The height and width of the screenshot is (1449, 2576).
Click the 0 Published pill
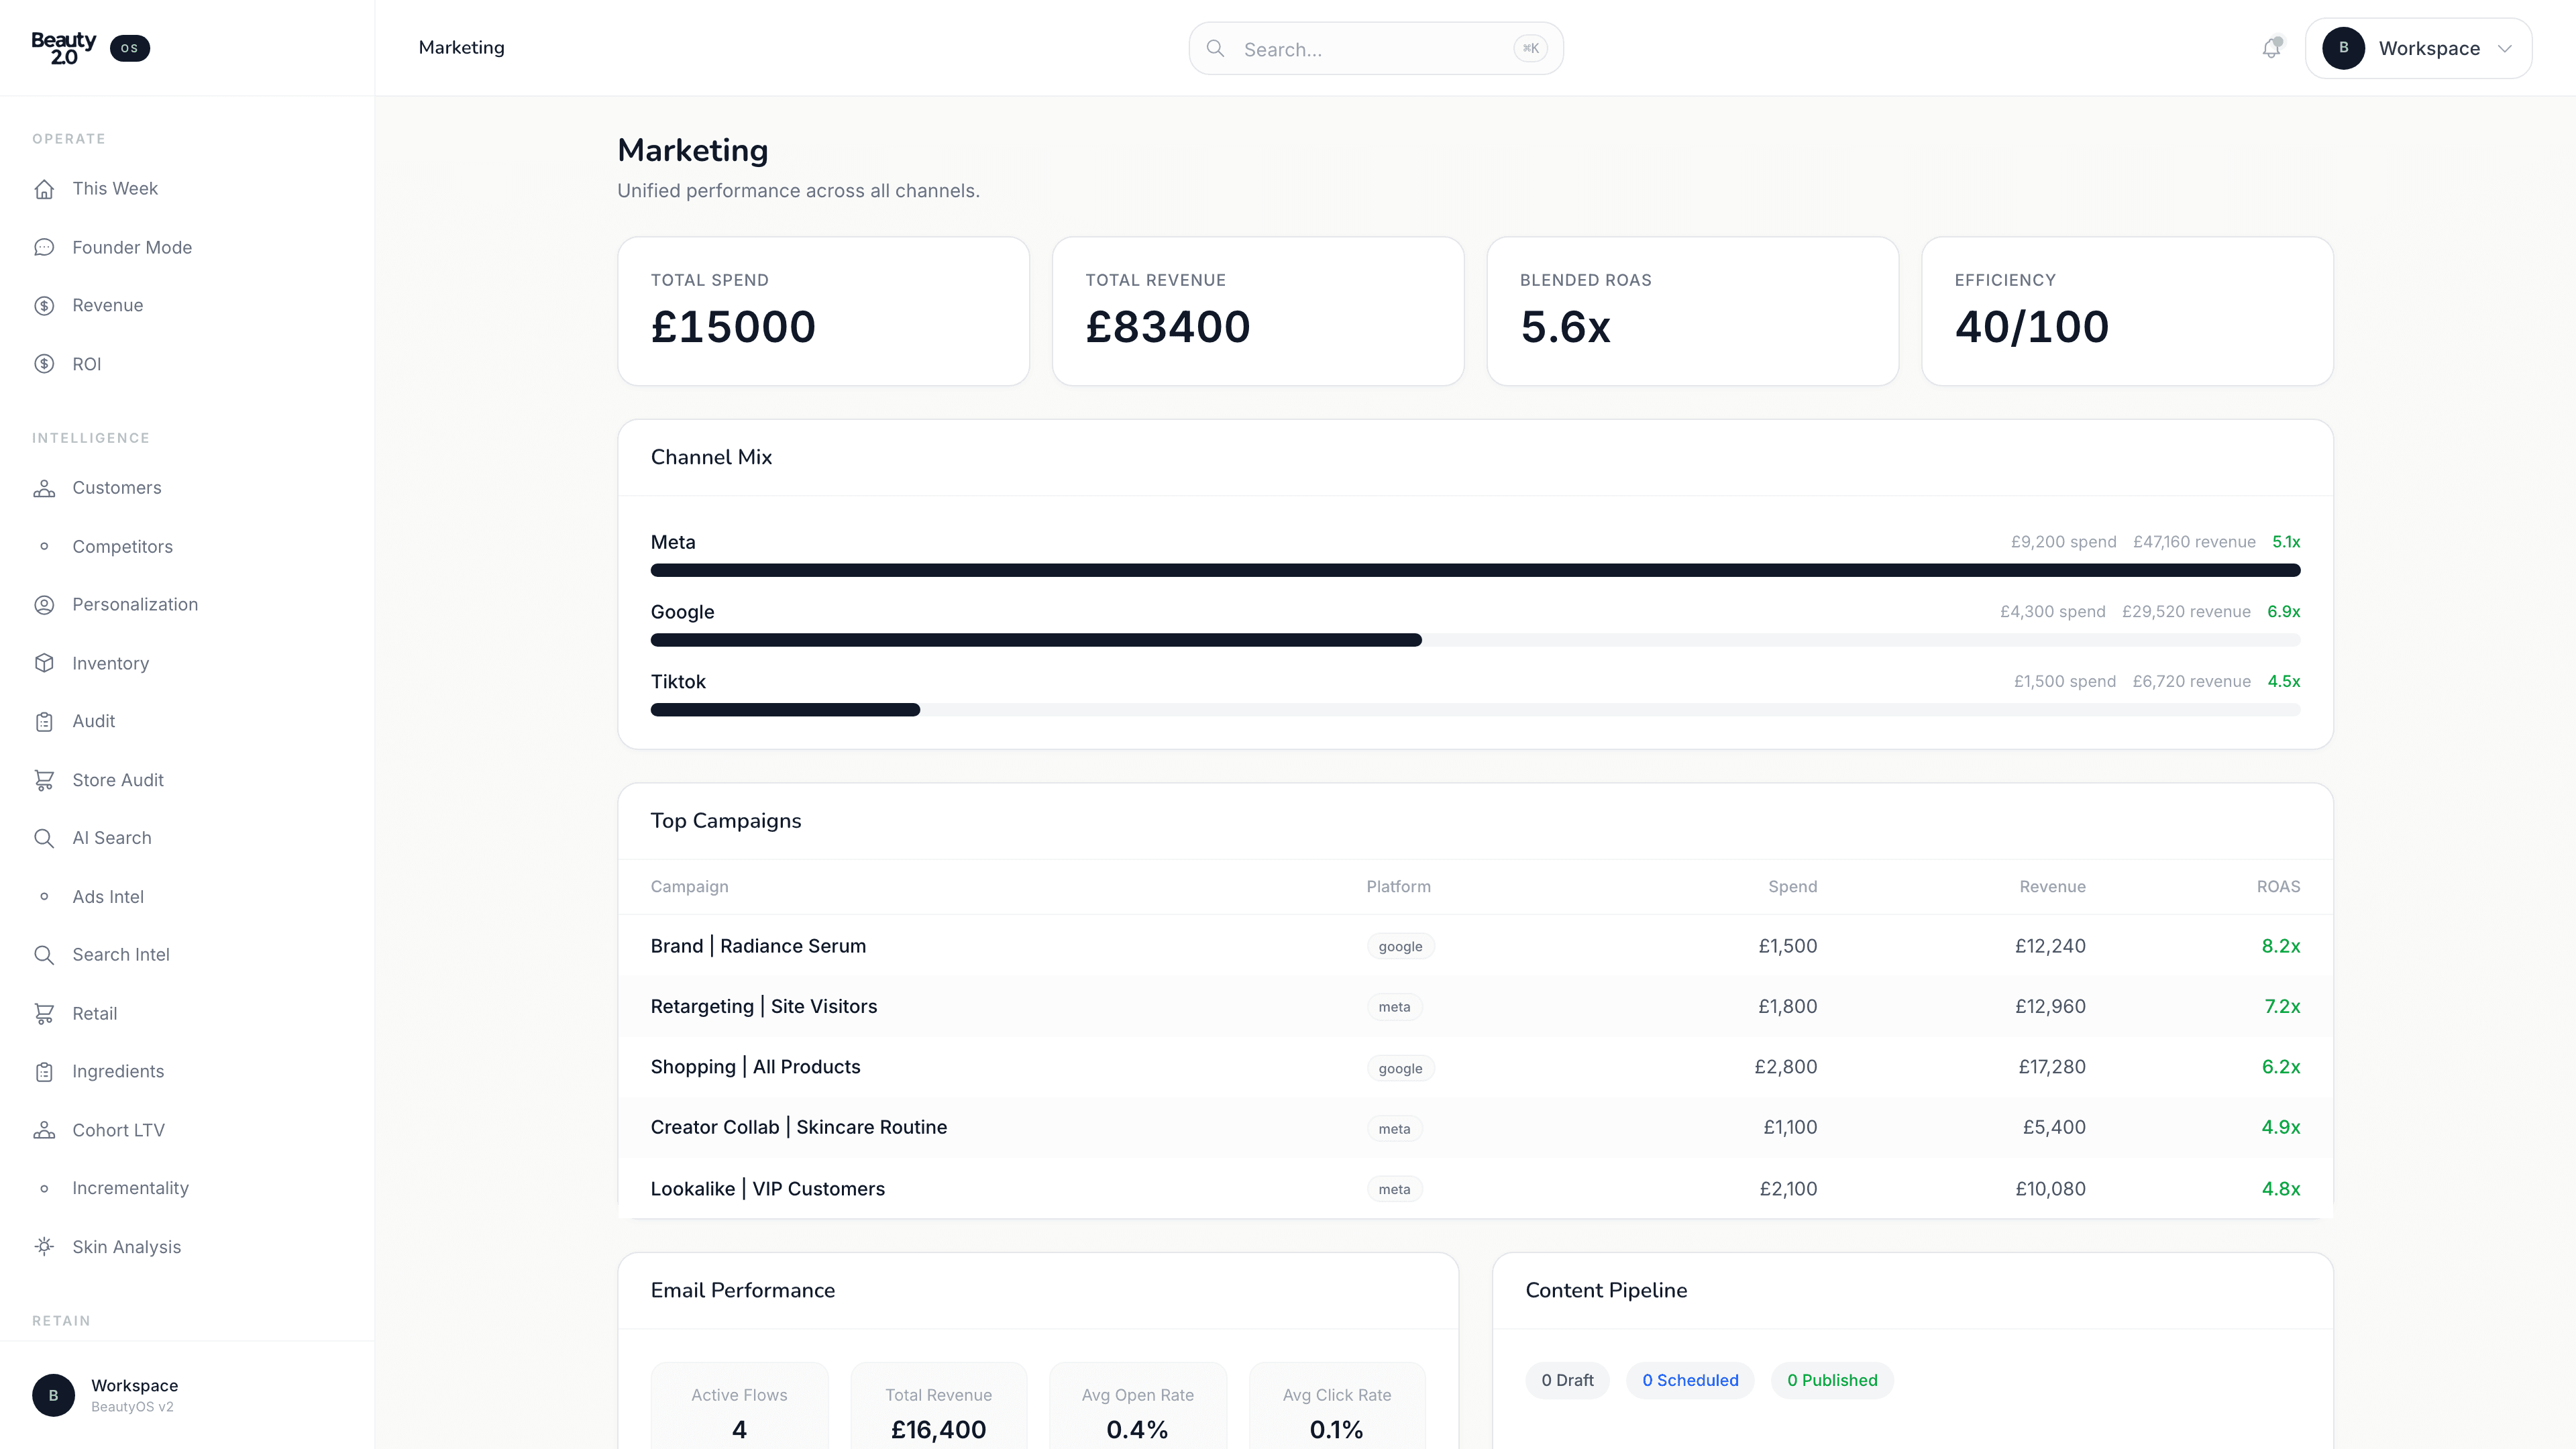pyautogui.click(x=1832, y=1380)
